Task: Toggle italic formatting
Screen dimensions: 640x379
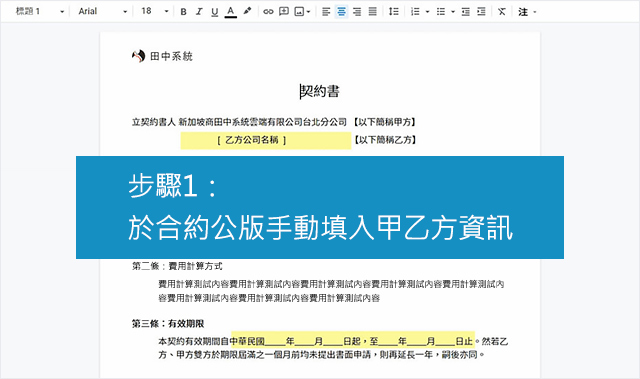Action: point(199,12)
